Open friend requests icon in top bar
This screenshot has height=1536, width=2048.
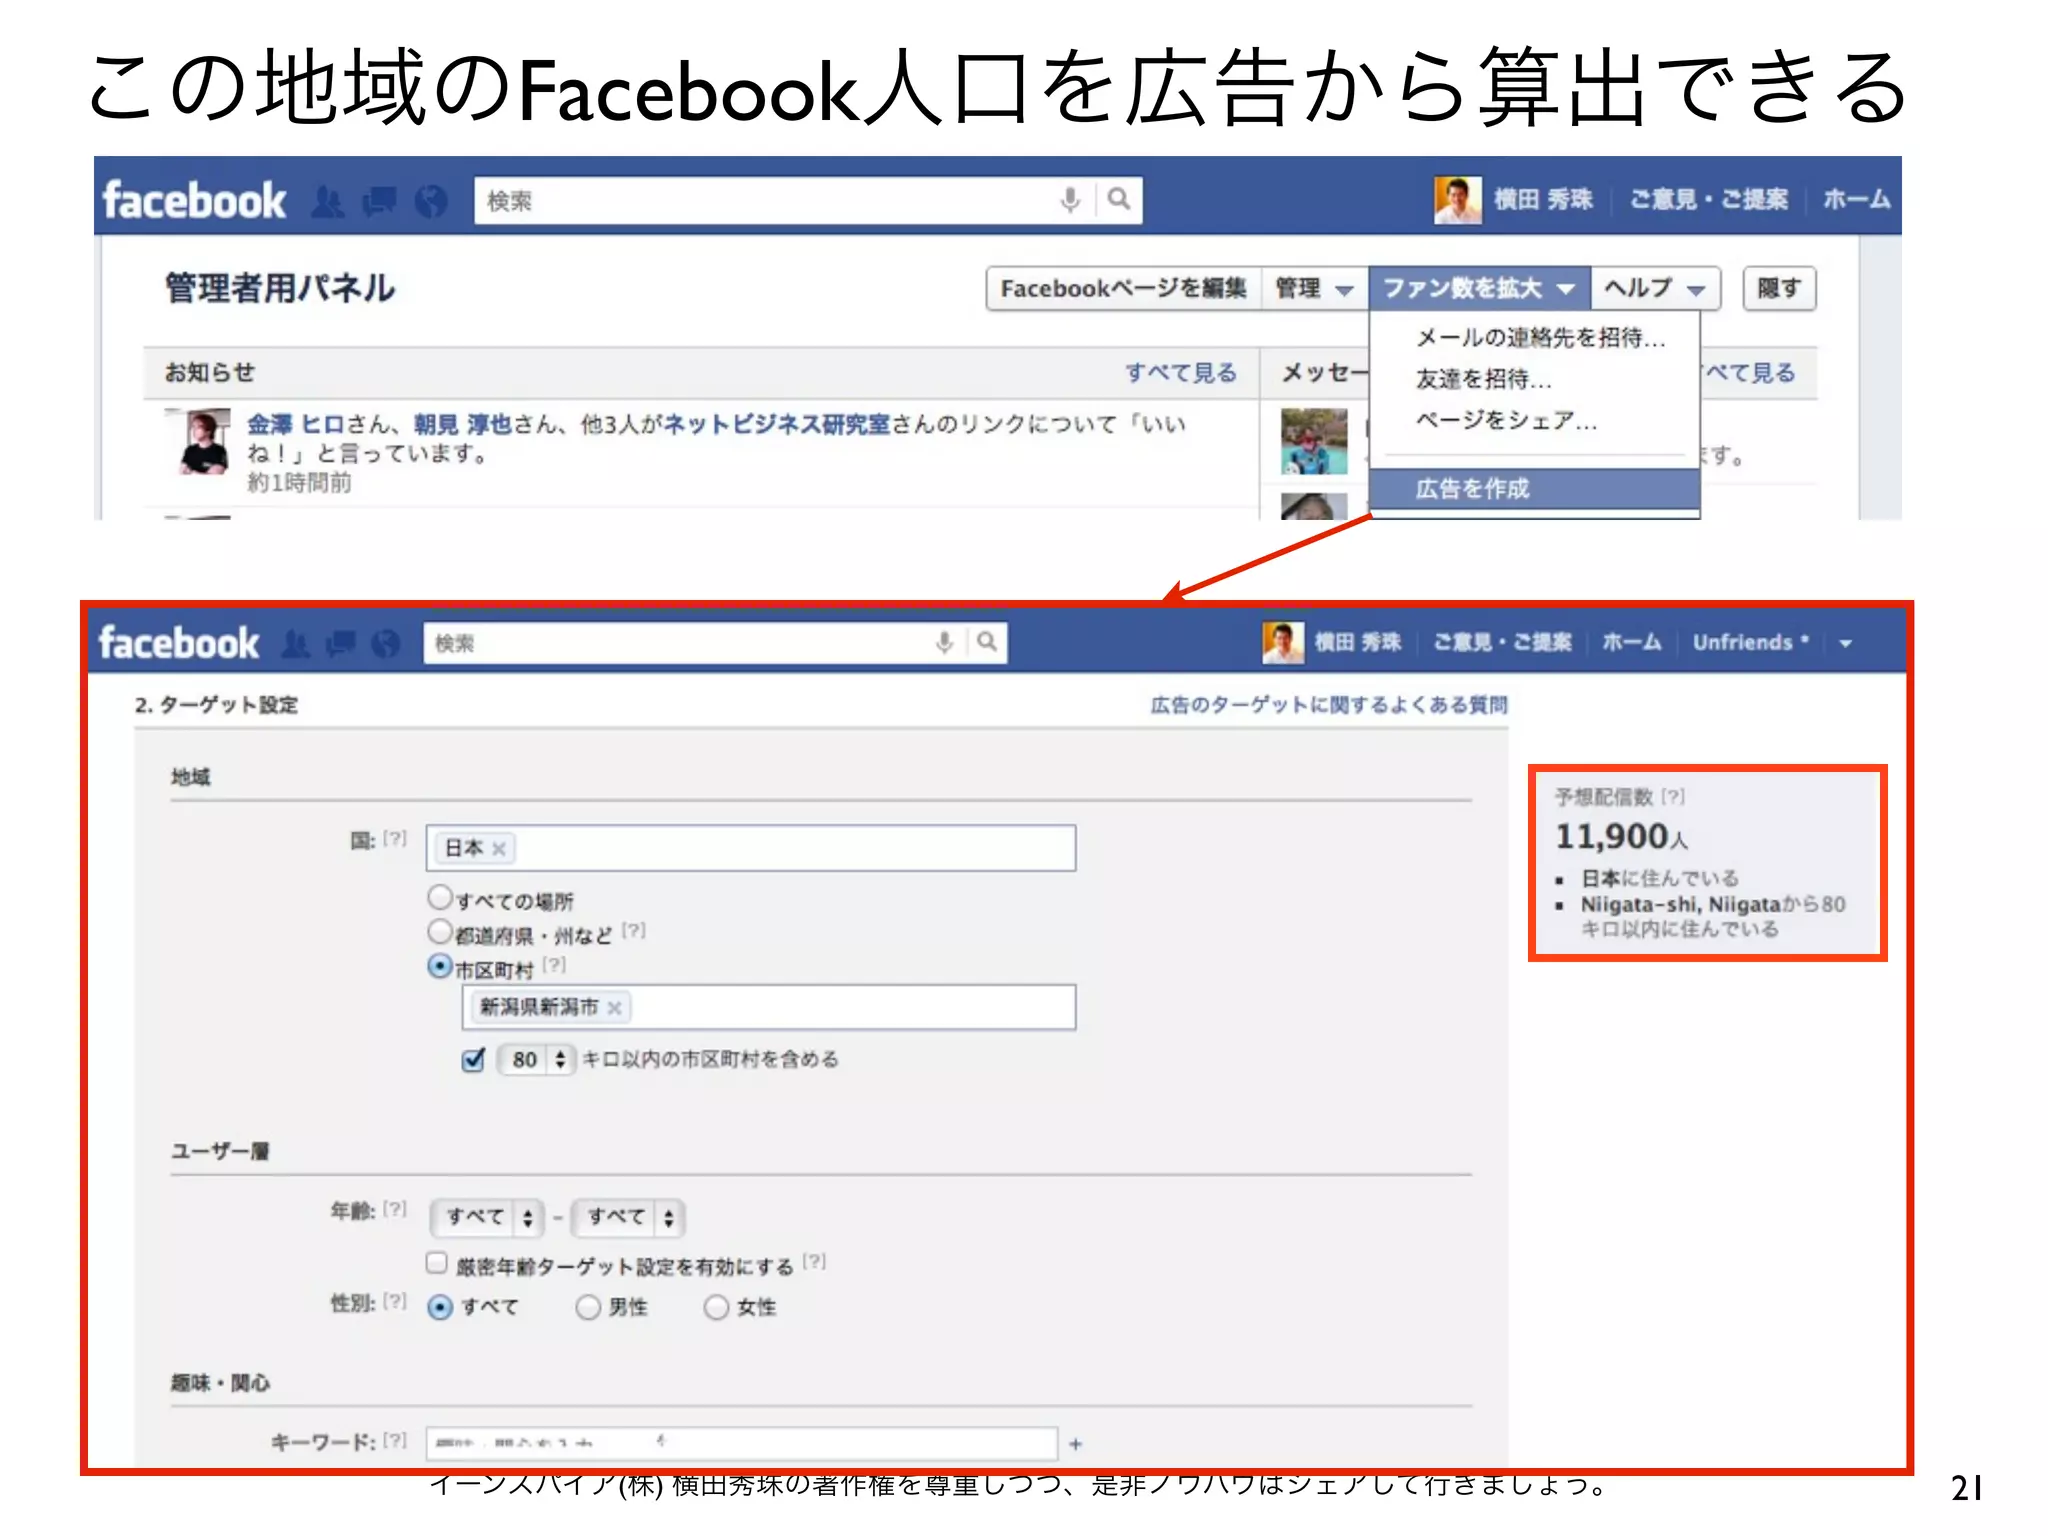tap(328, 202)
